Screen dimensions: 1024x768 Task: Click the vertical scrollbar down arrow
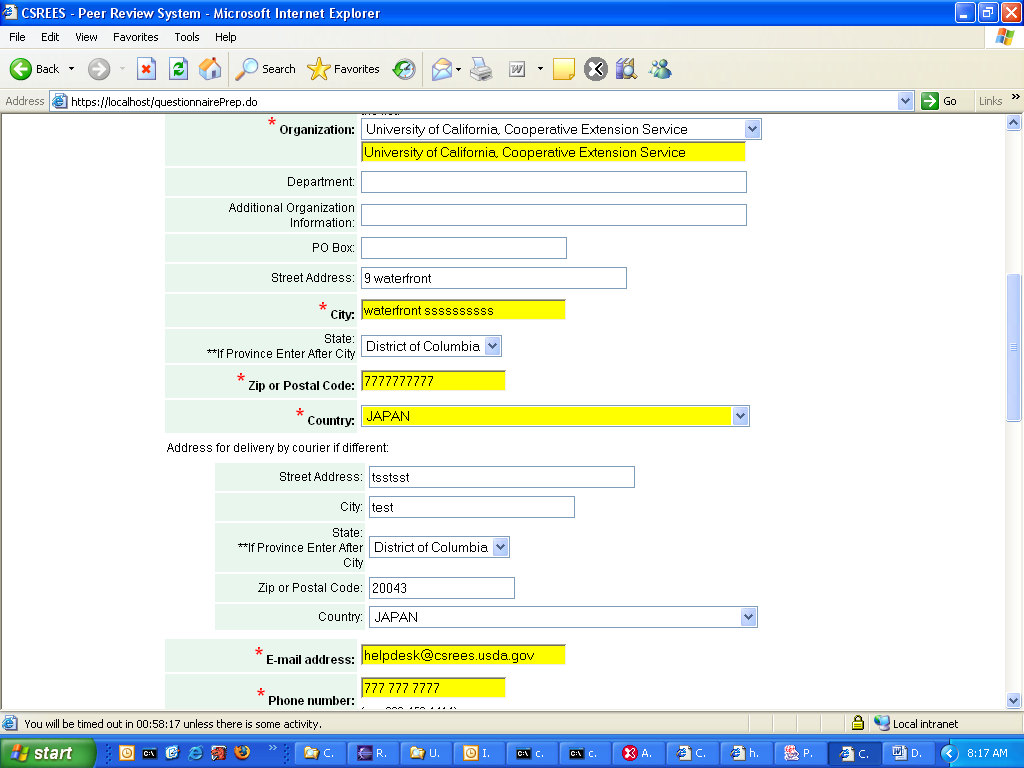[x=1014, y=701]
